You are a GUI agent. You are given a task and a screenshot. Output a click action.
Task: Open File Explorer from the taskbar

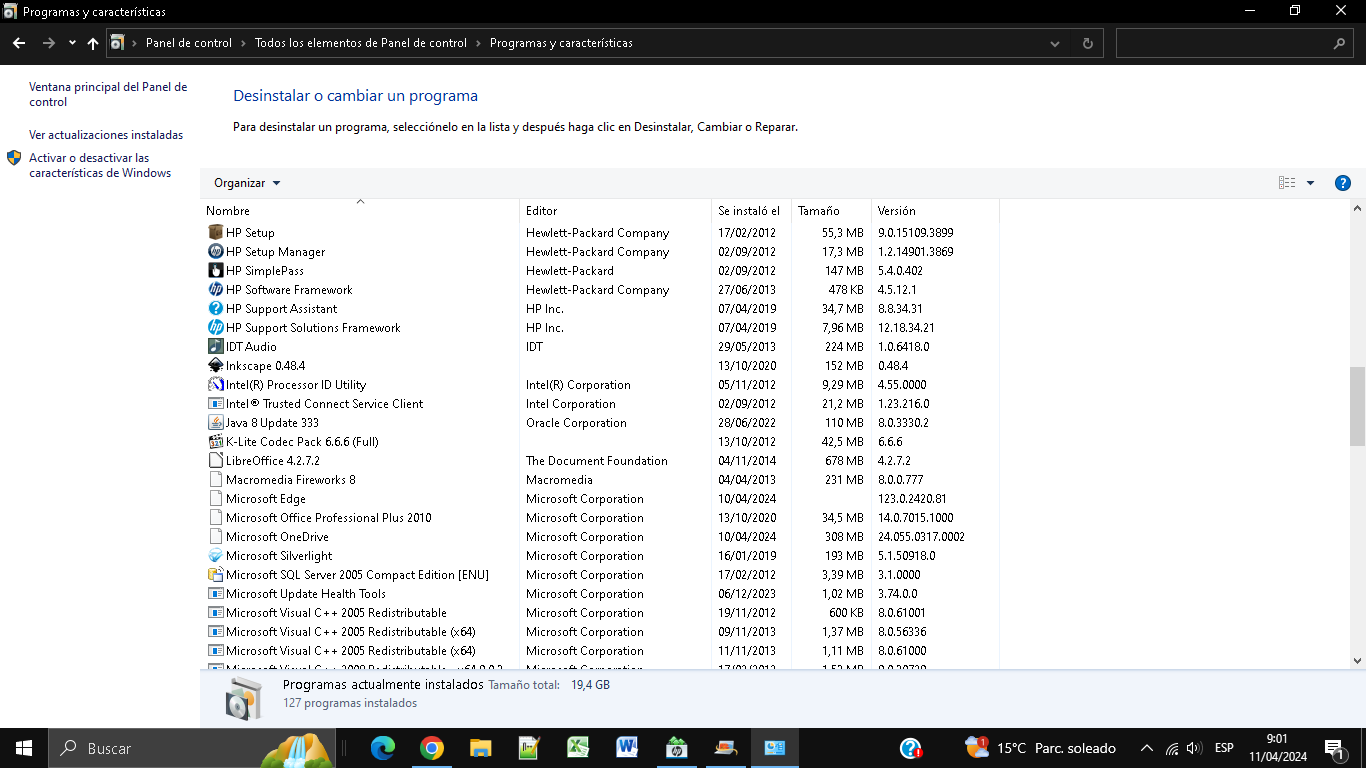point(481,748)
